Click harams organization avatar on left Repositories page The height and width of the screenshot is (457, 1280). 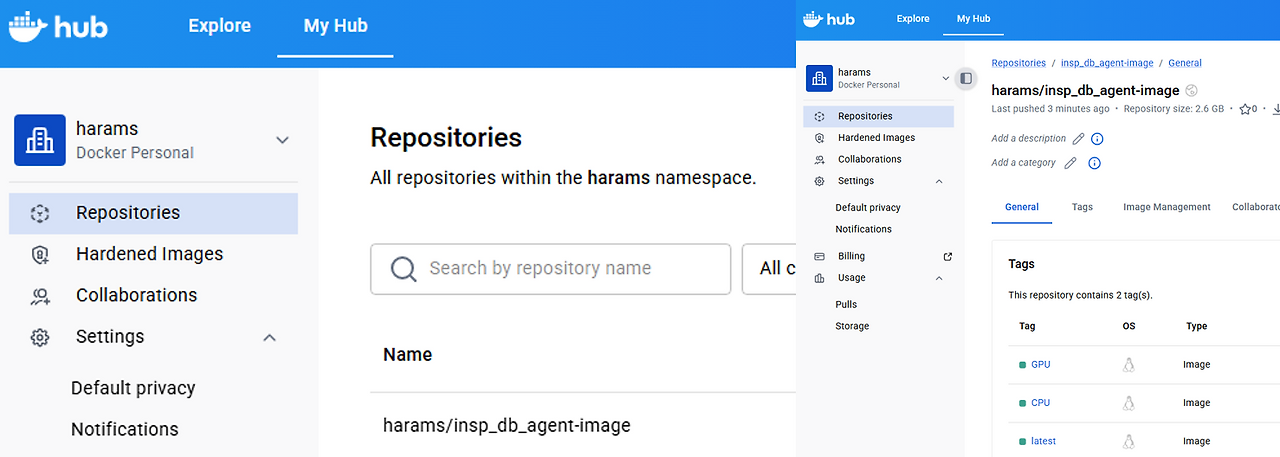tap(40, 140)
